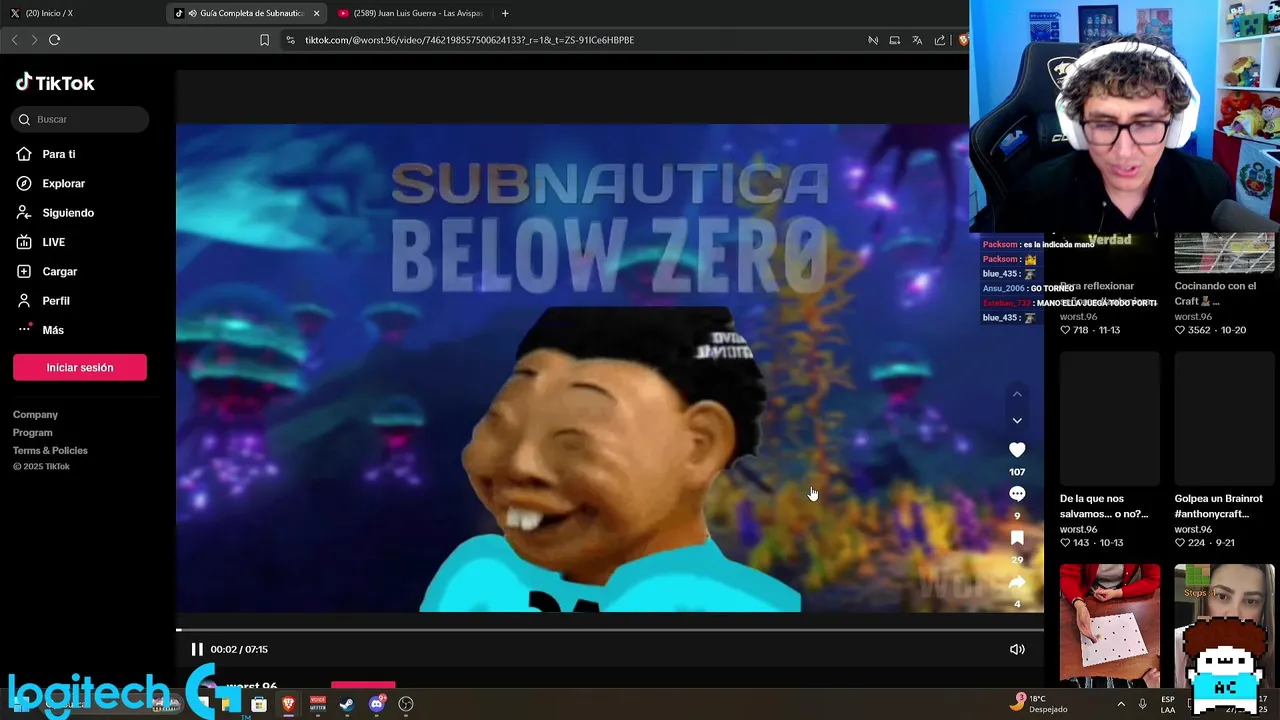Go to previous video up arrow

click(1017, 394)
